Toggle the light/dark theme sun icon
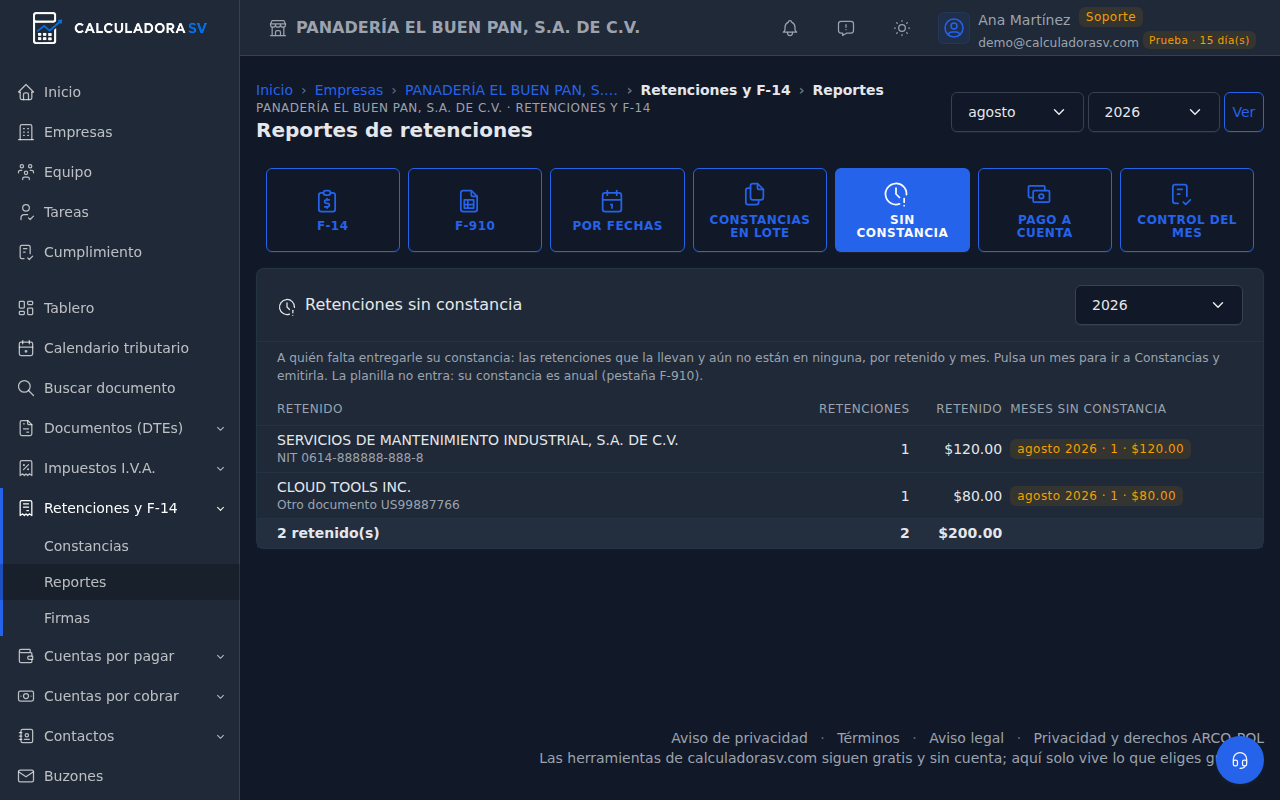Image resolution: width=1280 pixels, height=800 pixels. (902, 28)
